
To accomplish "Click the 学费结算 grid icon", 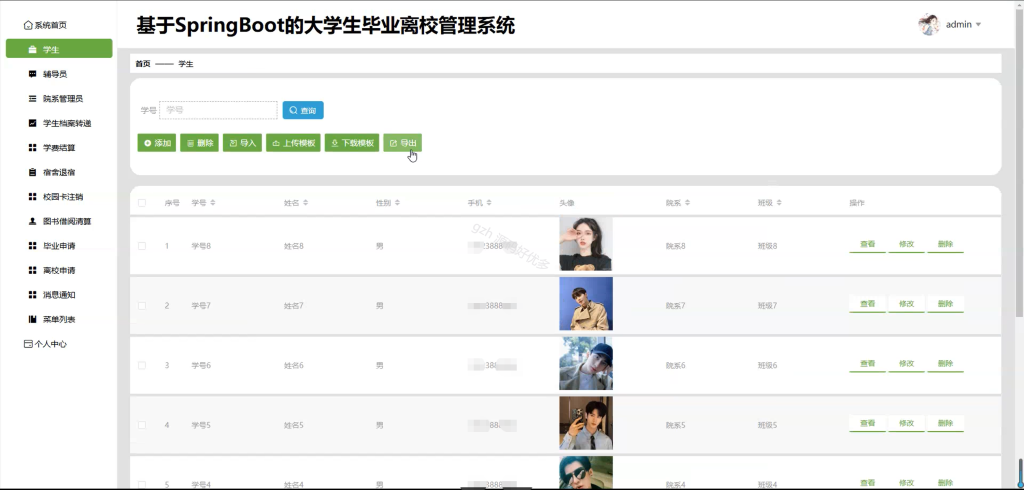I will (x=33, y=148).
